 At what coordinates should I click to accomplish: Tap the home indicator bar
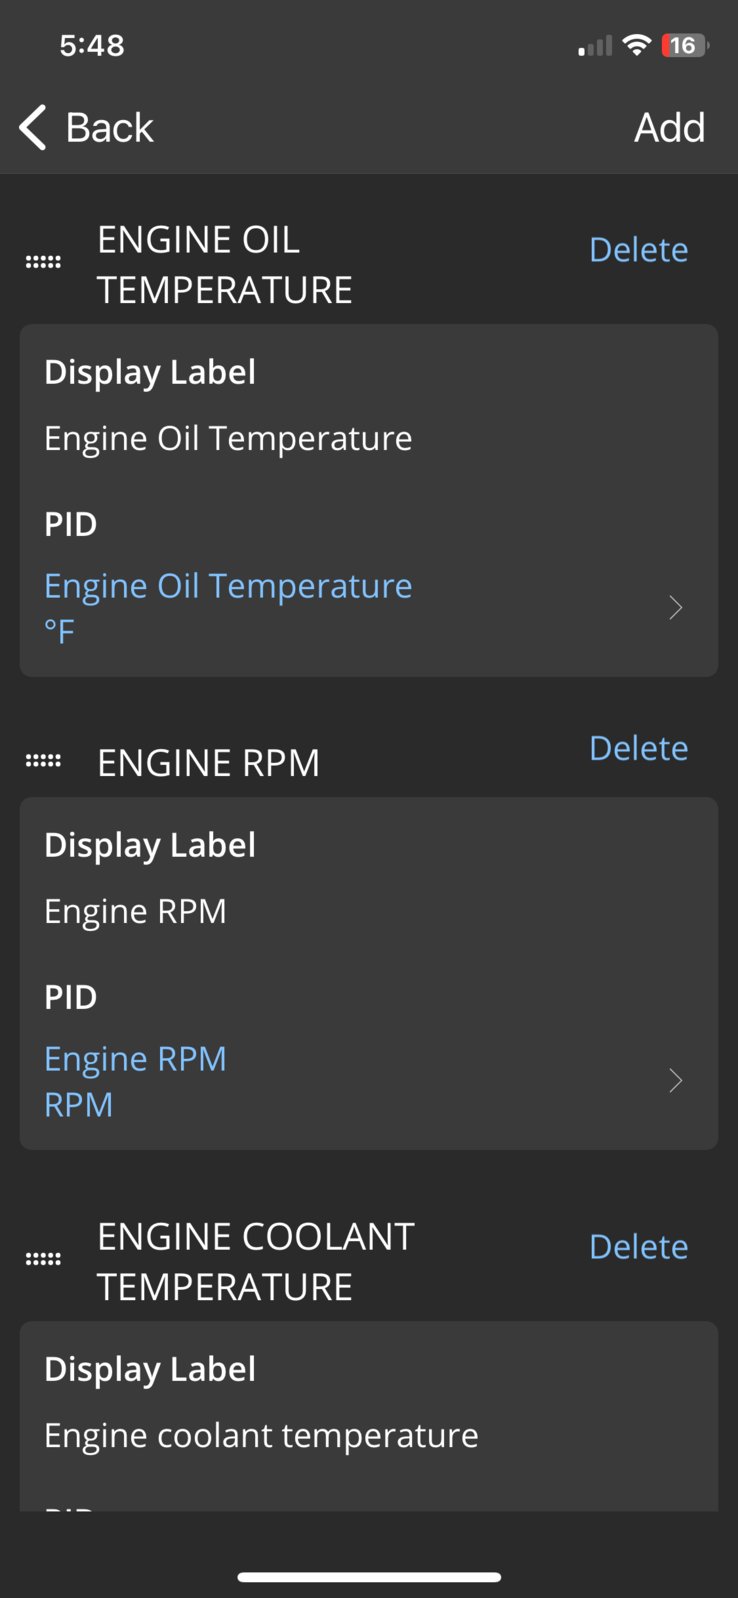pos(369,1577)
